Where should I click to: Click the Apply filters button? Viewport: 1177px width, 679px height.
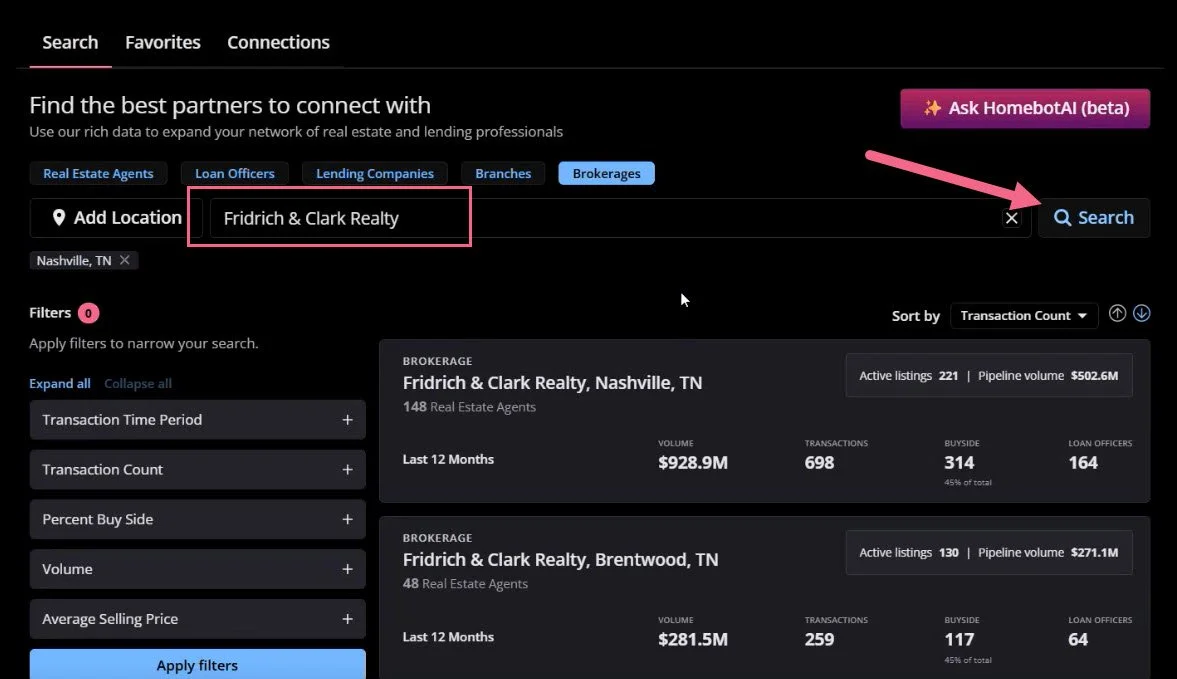(x=197, y=665)
